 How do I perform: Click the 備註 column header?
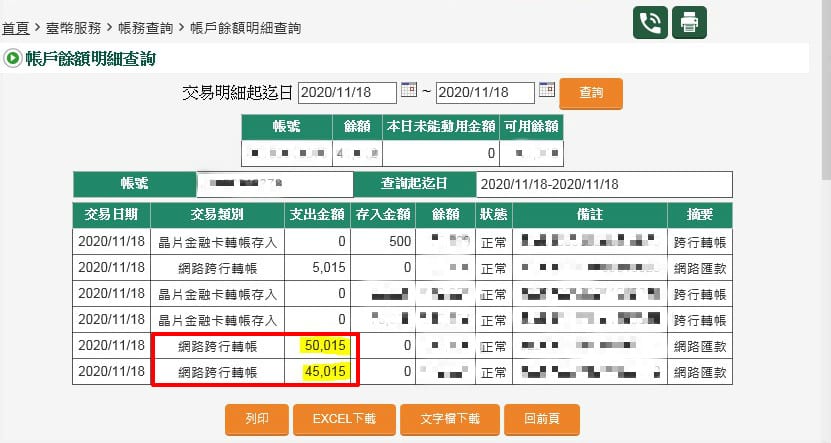(590, 215)
